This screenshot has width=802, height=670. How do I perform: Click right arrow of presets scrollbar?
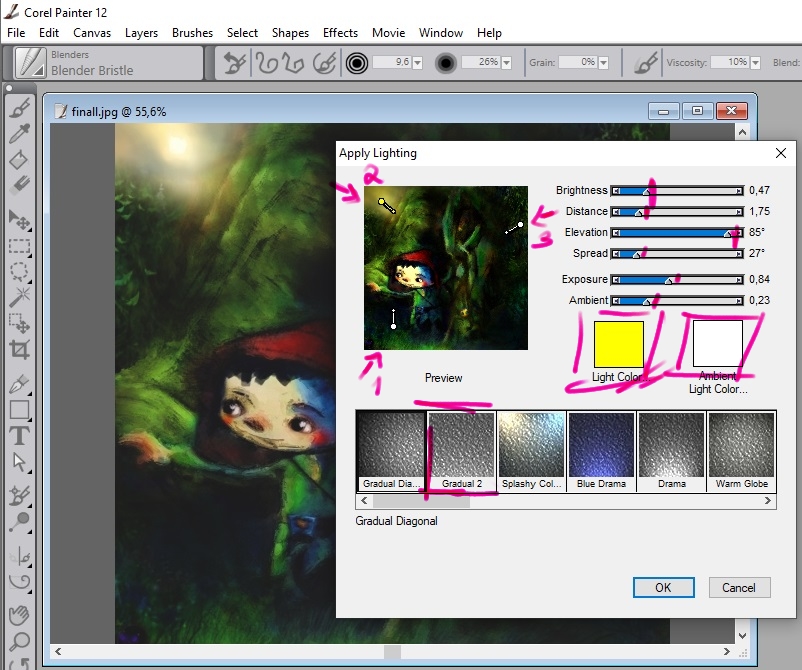pyautogui.click(x=768, y=501)
